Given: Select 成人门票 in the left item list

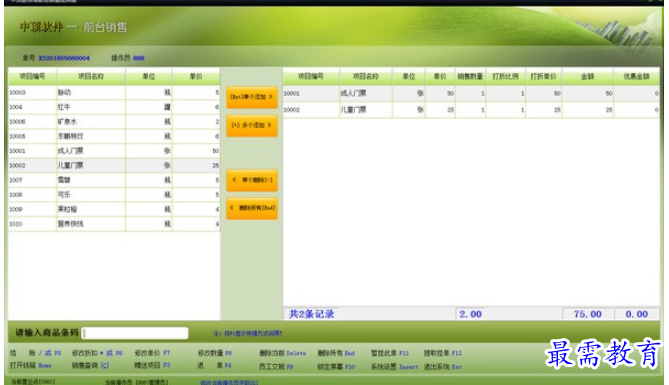Looking at the screenshot, I should [114, 151].
